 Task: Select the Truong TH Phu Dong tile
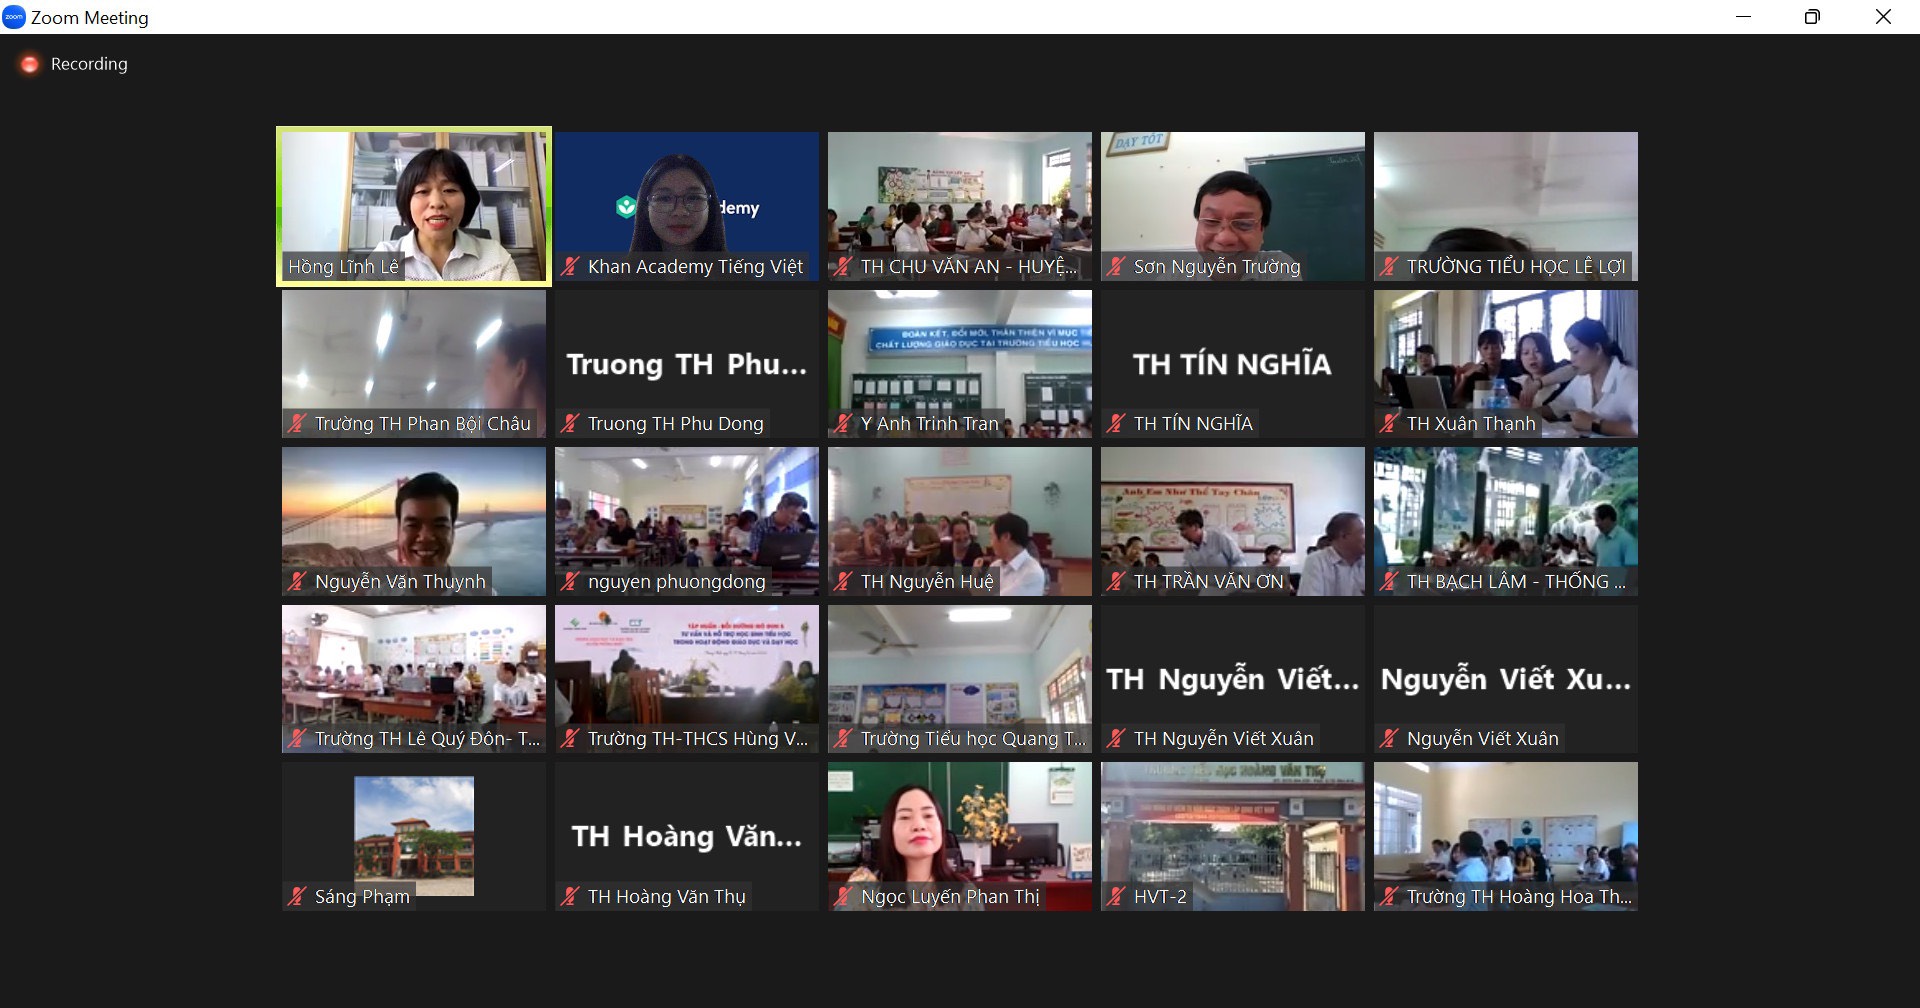[686, 363]
